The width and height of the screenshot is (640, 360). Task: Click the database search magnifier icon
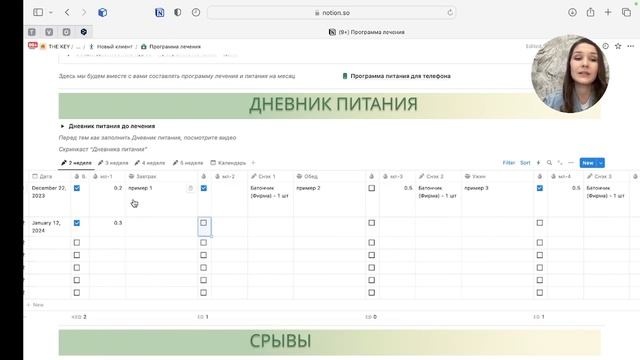(549, 163)
